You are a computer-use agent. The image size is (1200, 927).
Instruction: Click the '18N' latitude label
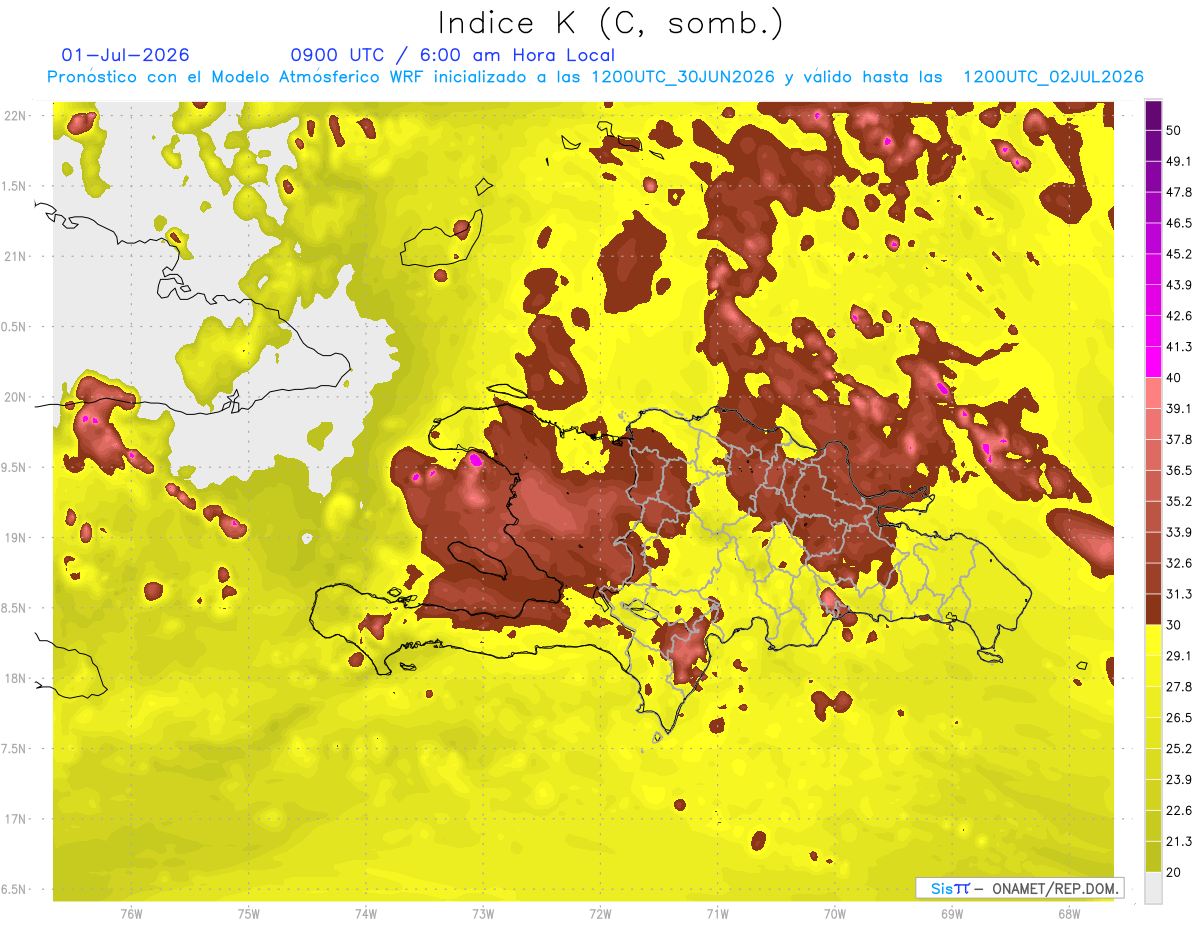[x=17, y=679]
